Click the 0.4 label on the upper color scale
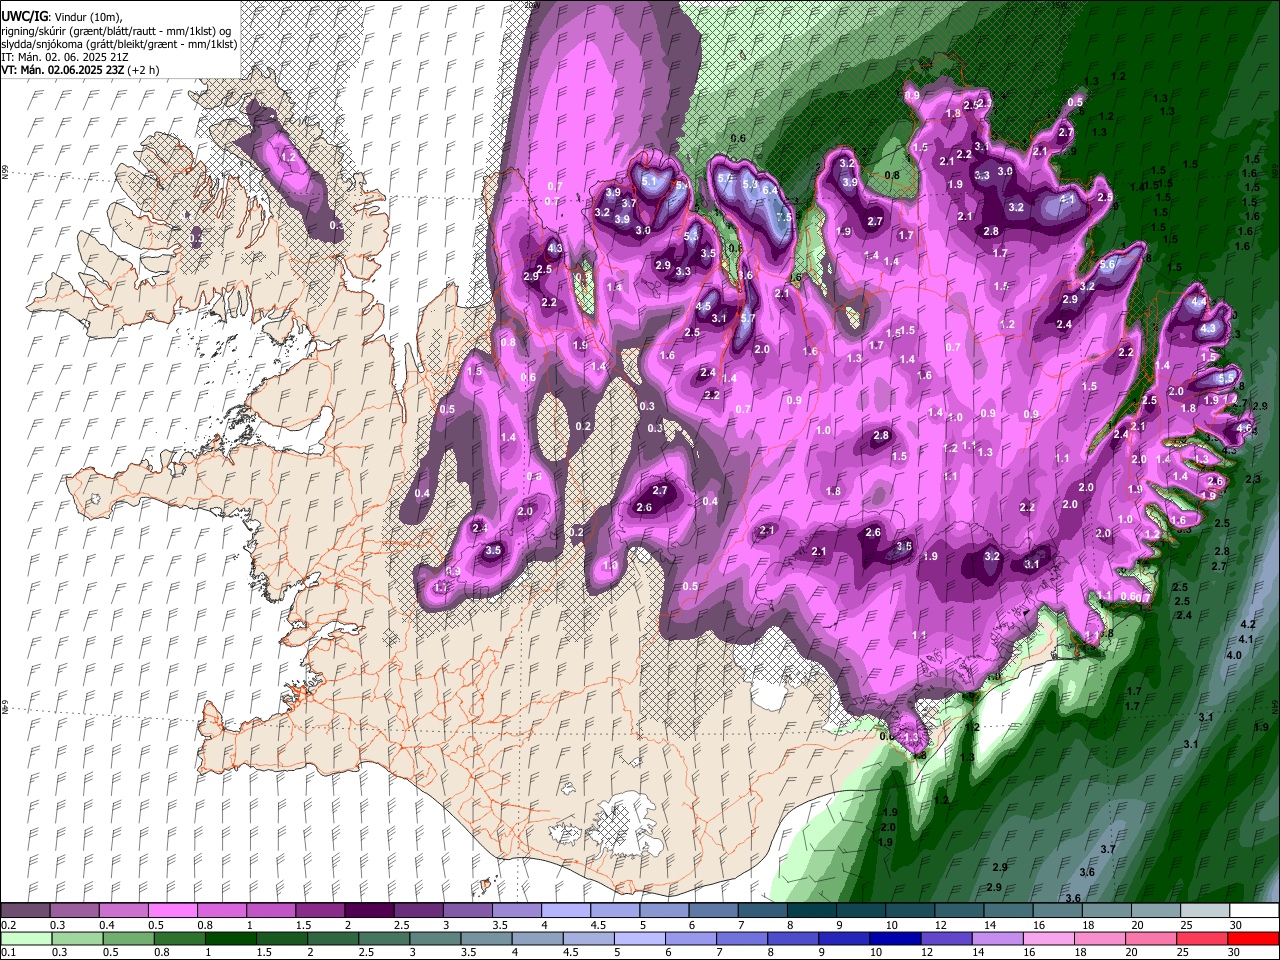Image resolution: width=1280 pixels, height=960 pixels. [107, 925]
